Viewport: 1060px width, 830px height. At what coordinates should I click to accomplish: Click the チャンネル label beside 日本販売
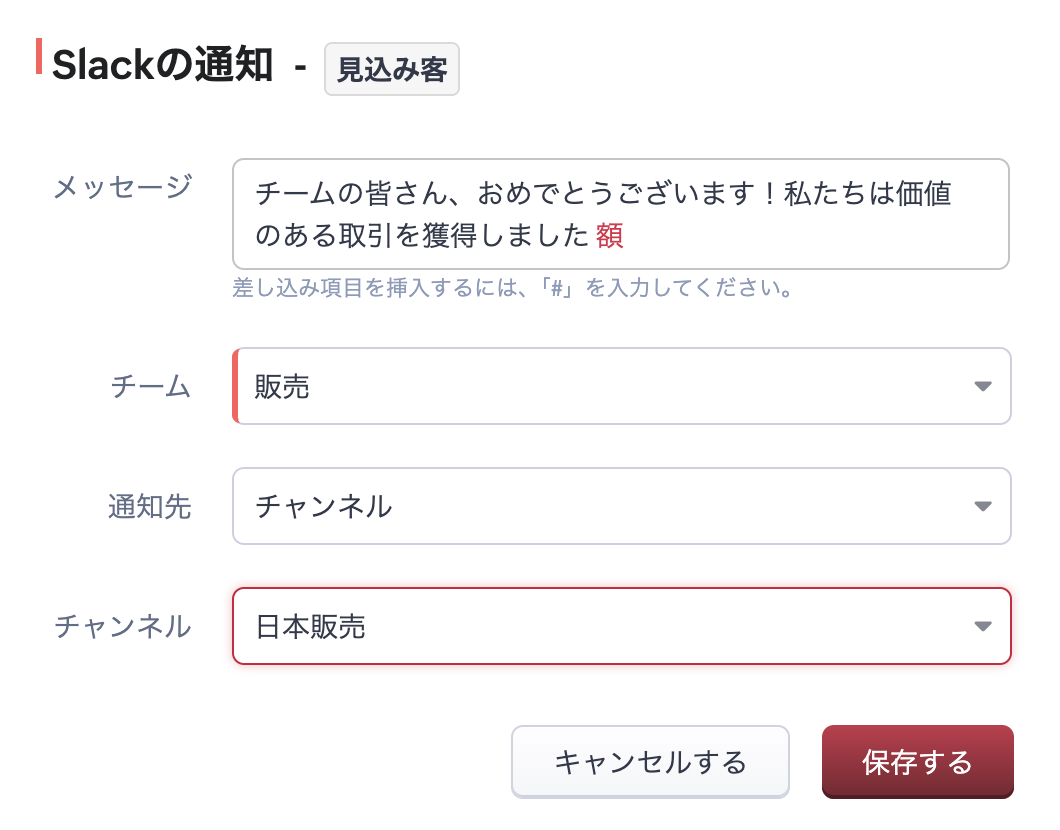[122, 627]
